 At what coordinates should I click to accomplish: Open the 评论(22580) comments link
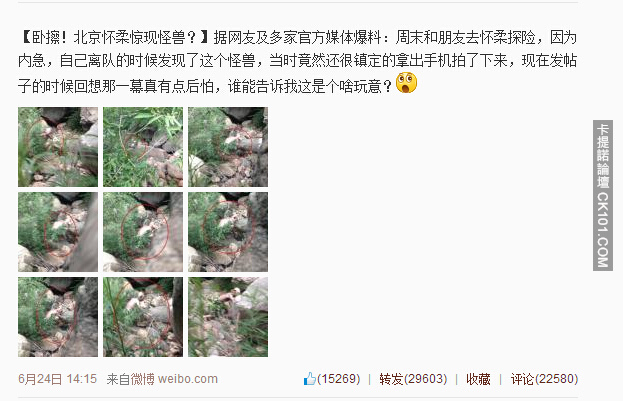544,379
